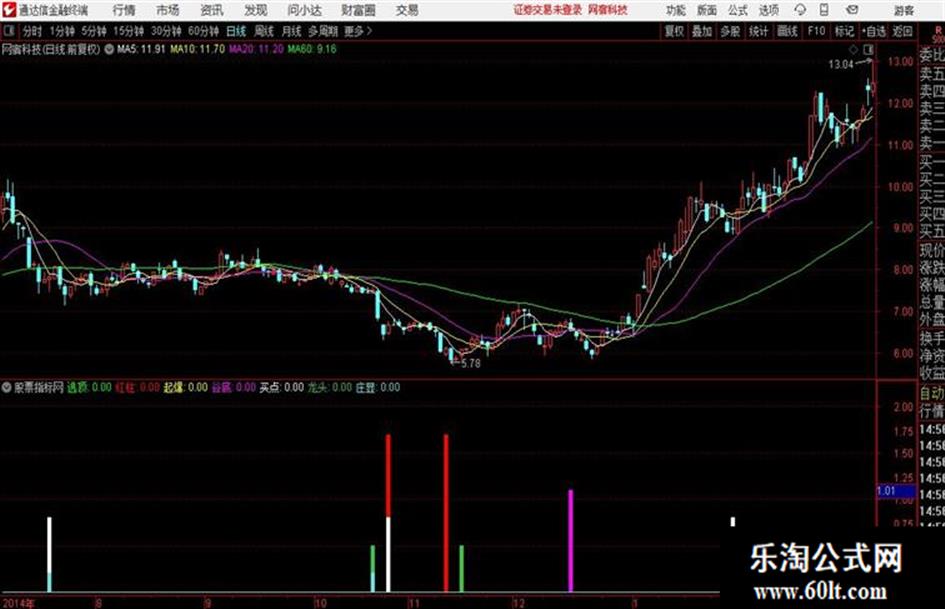Viewport: 945px width, 609px height.
Task: Expand the indicator settings arrow beside 股票指标网
Action: point(7,387)
